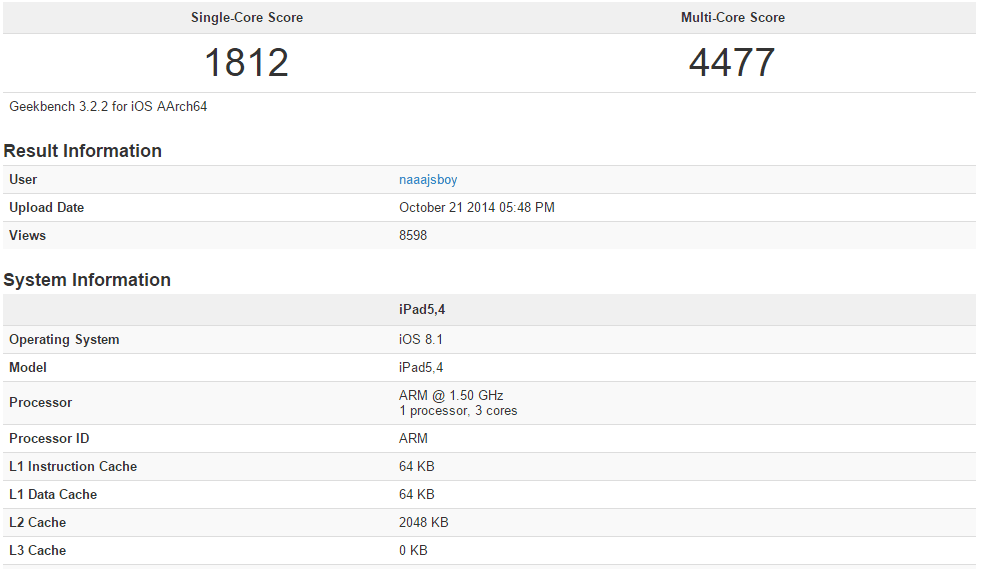Select the single-core score value 1812

click(247, 63)
